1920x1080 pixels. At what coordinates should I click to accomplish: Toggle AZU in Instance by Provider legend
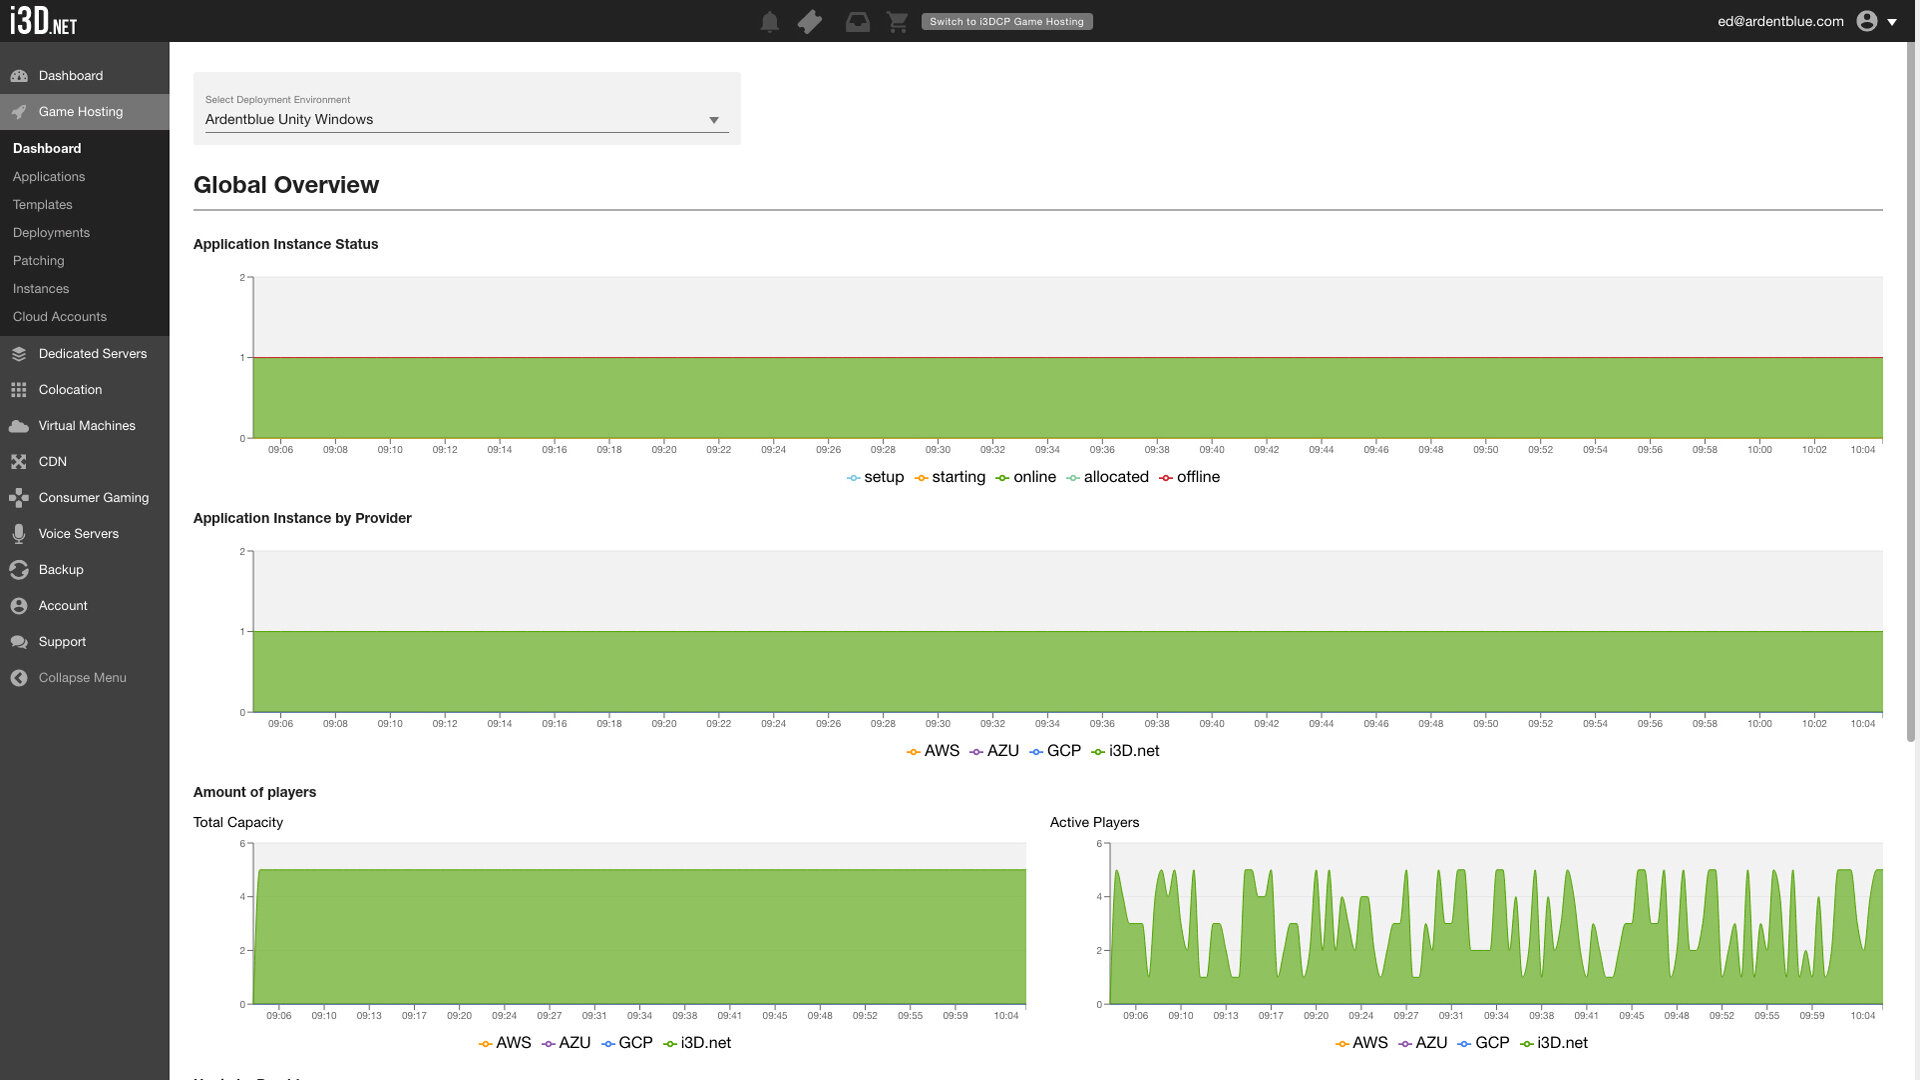(x=994, y=751)
